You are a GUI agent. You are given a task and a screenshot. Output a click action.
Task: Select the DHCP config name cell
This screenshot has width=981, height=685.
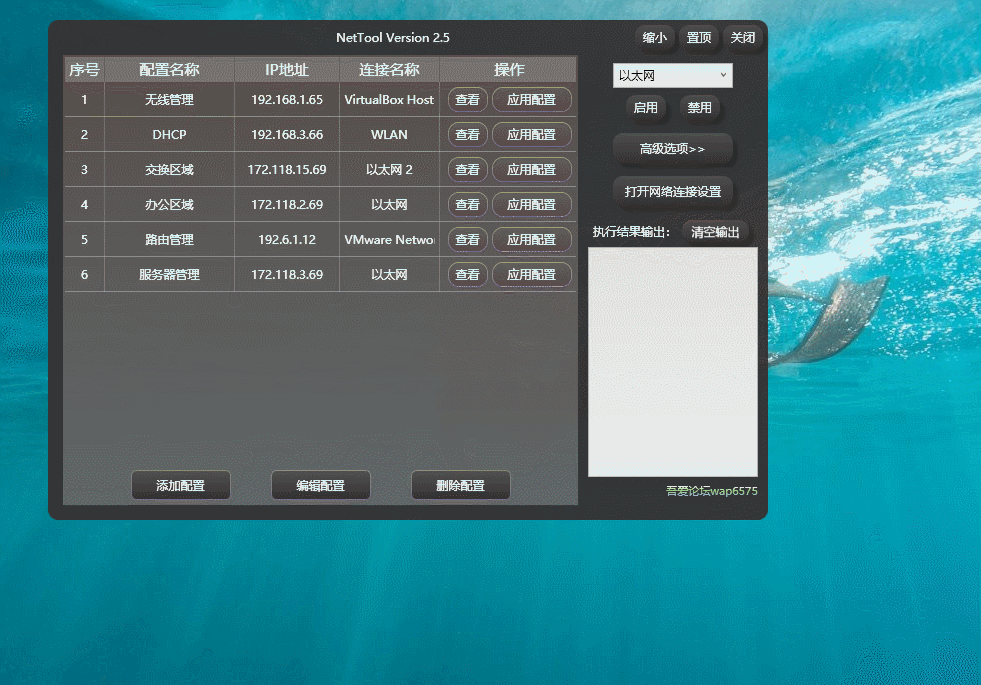tap(169, 134)
